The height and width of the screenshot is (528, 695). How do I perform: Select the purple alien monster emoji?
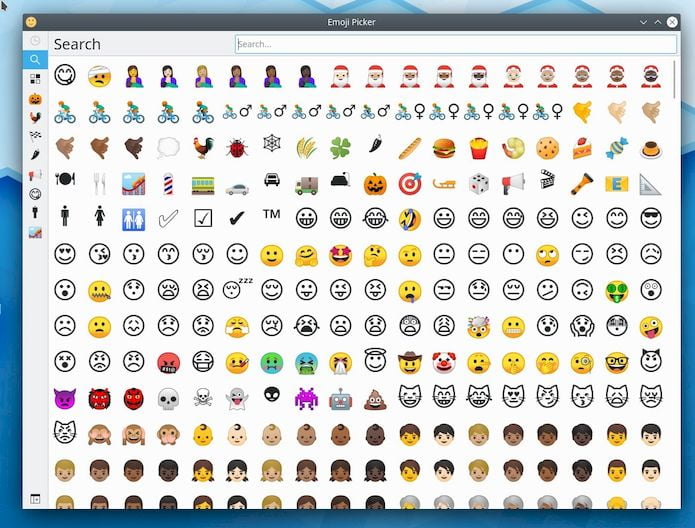[x=306, y=399]
